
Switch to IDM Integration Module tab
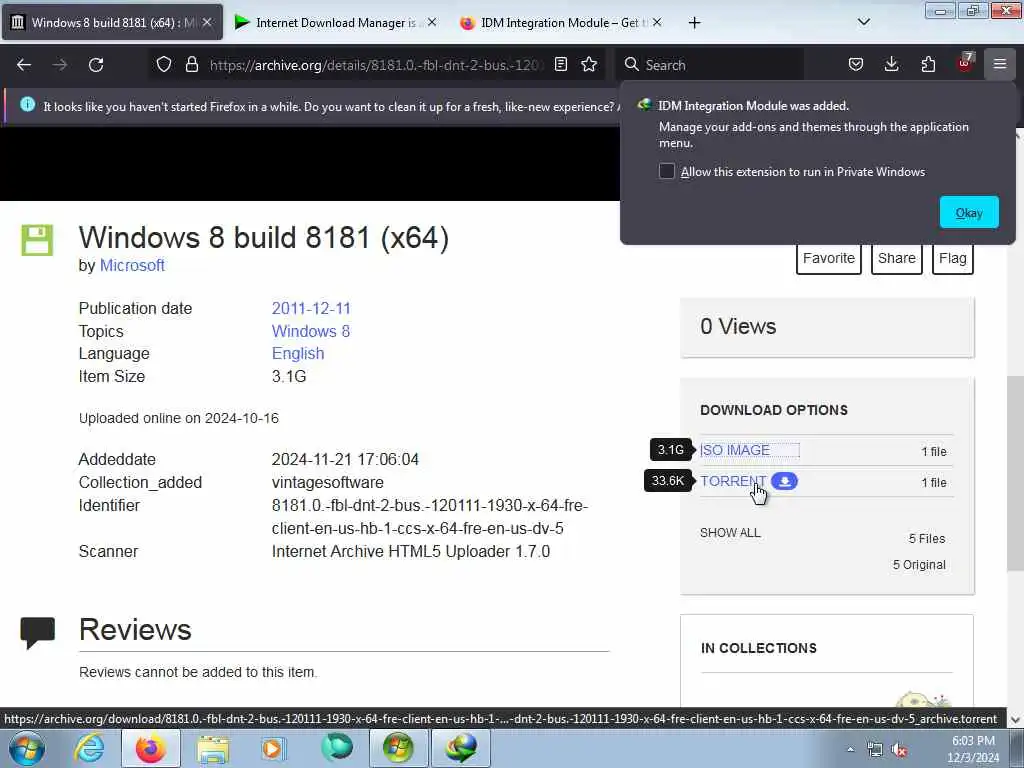pos(560,23)
